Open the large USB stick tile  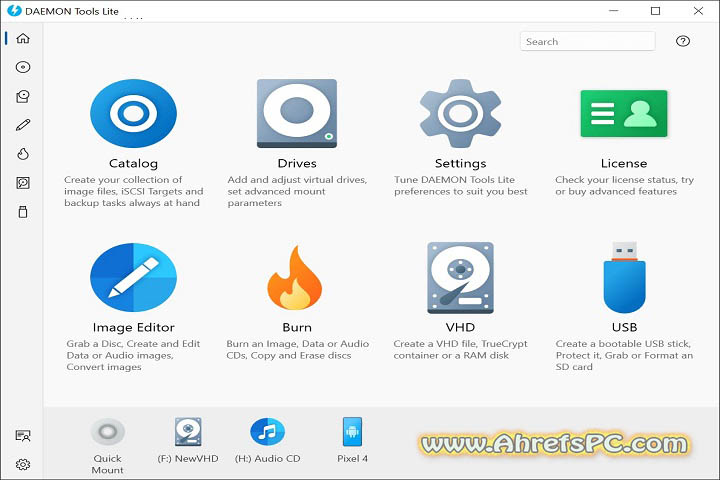coord(624,277)
